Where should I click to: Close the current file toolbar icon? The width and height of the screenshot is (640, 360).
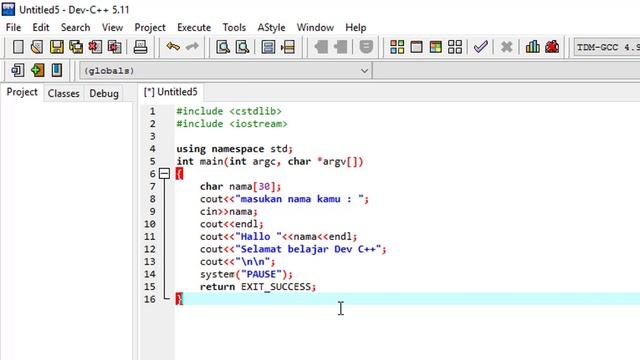pyautogui.click(x=95, y=47)
